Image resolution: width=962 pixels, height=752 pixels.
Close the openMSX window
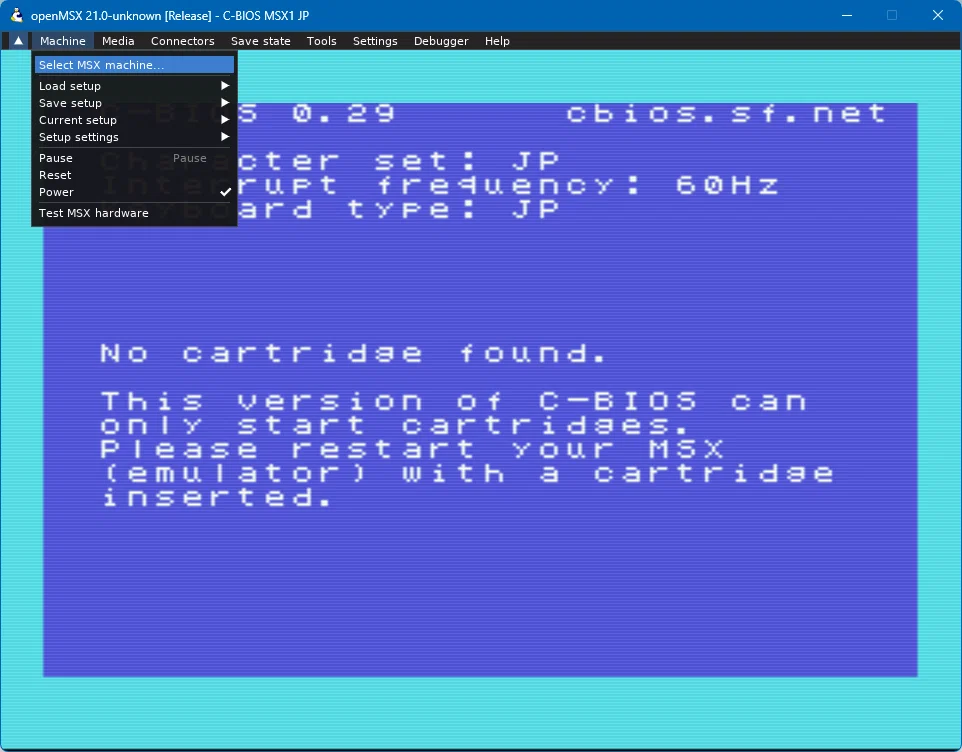pos(937,15)
